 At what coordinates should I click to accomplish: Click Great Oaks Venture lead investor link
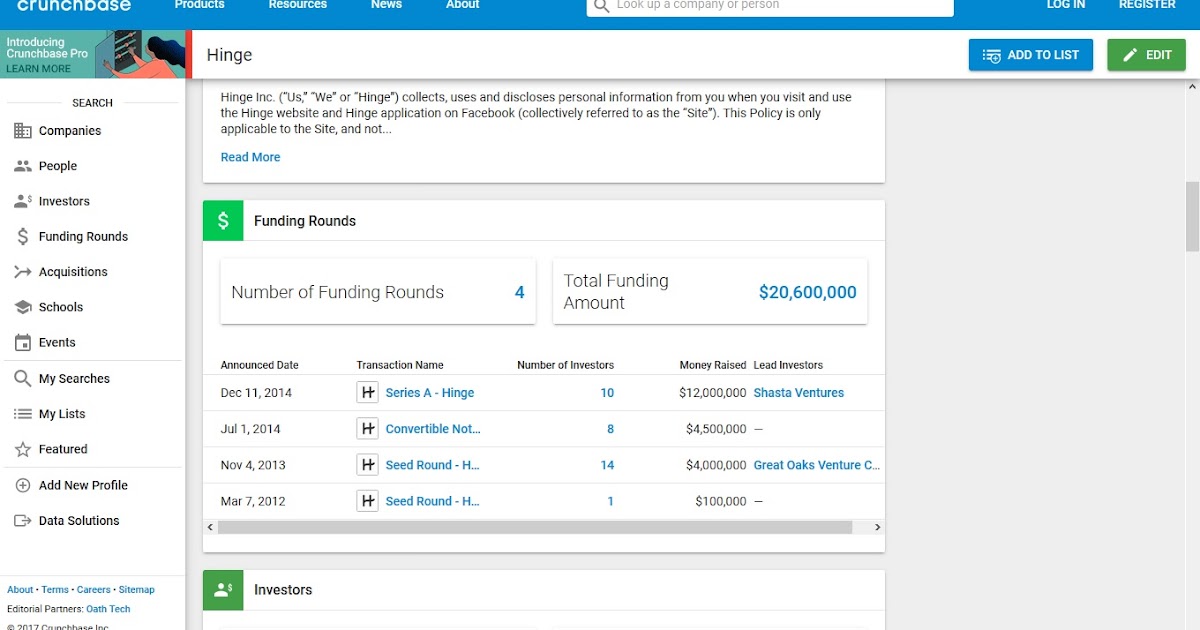[817, 465]
